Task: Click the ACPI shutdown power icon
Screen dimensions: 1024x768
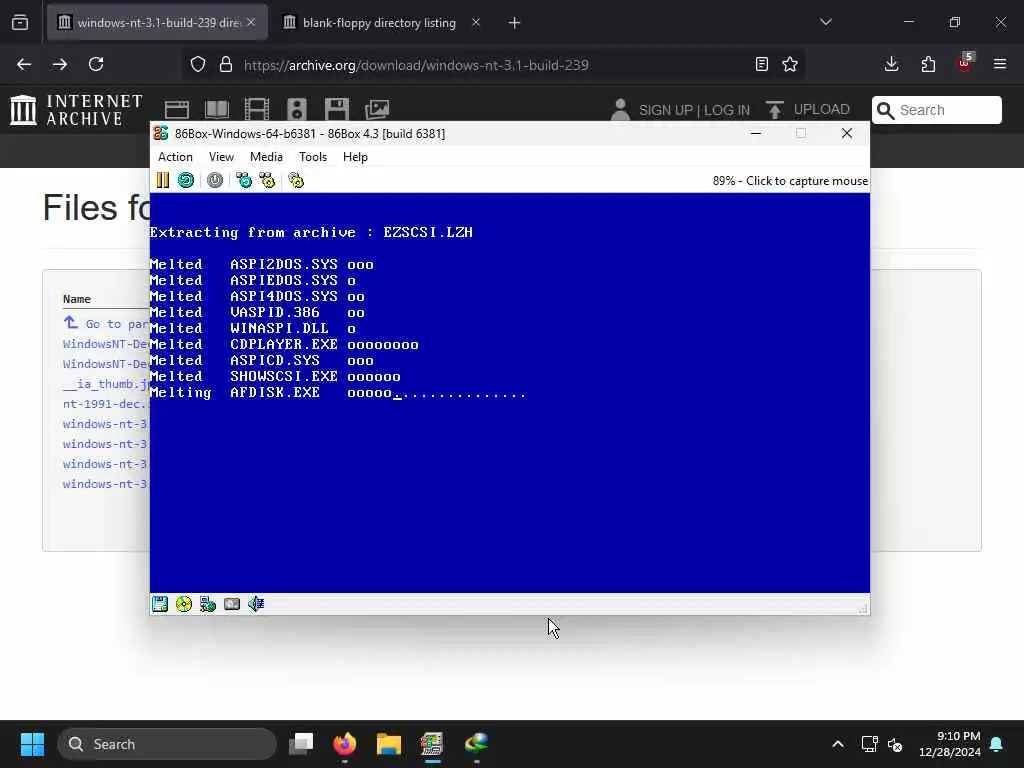Action: pos(215,180)
